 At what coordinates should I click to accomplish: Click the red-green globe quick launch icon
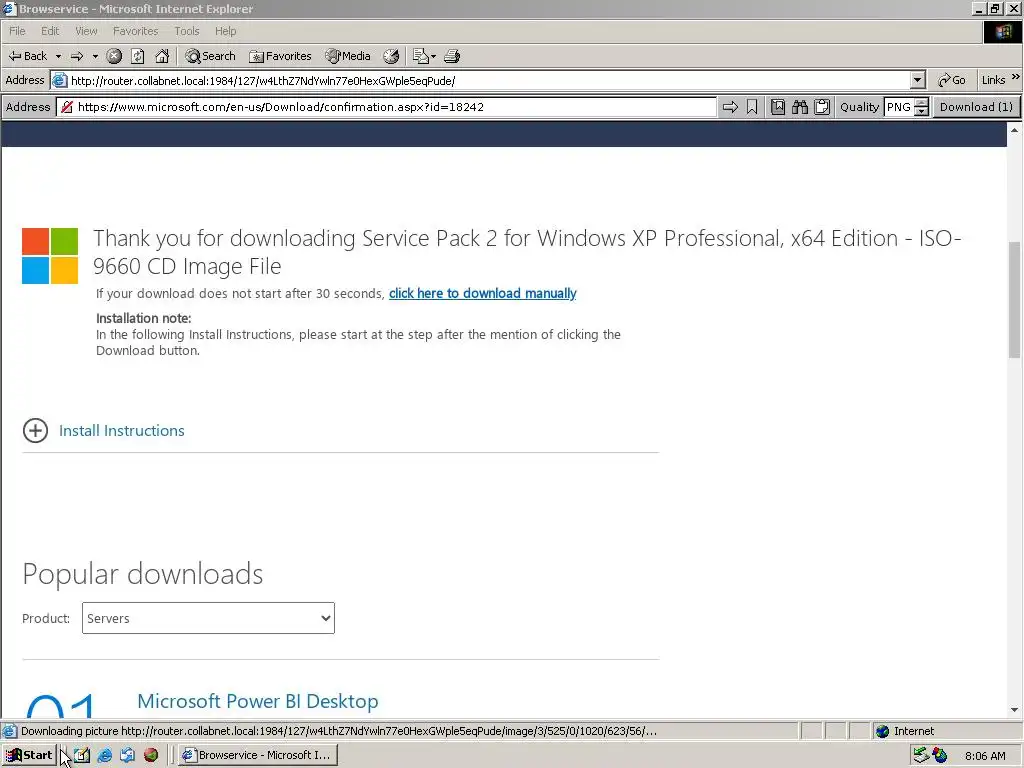point(151,755)
